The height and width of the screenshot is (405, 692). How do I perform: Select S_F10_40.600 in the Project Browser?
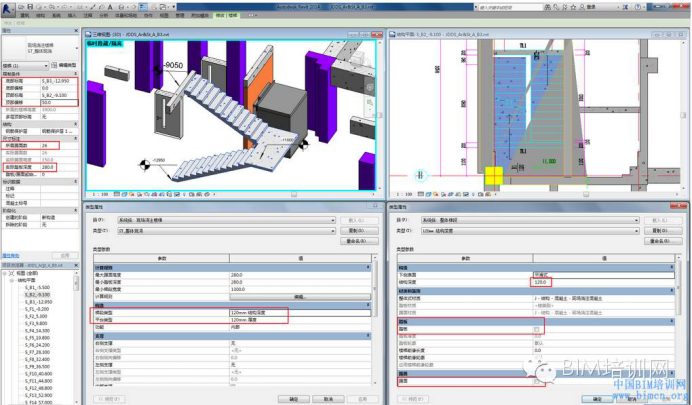point(38,374)
